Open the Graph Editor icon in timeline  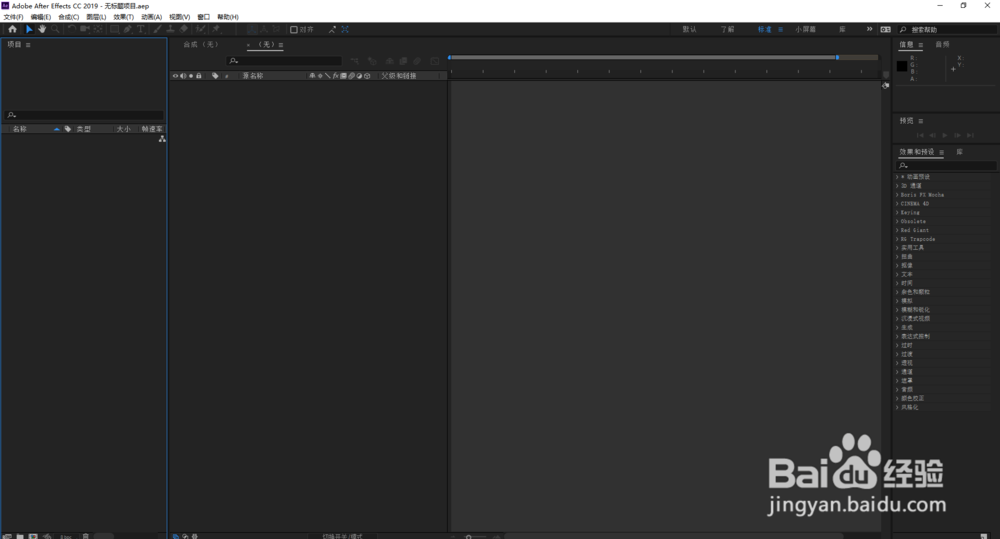435,61
